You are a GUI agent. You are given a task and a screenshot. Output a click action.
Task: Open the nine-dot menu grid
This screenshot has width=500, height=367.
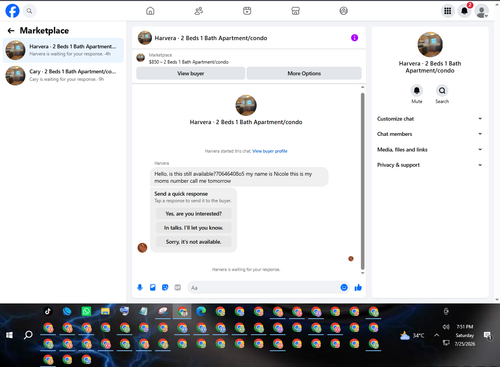[448, 11]
